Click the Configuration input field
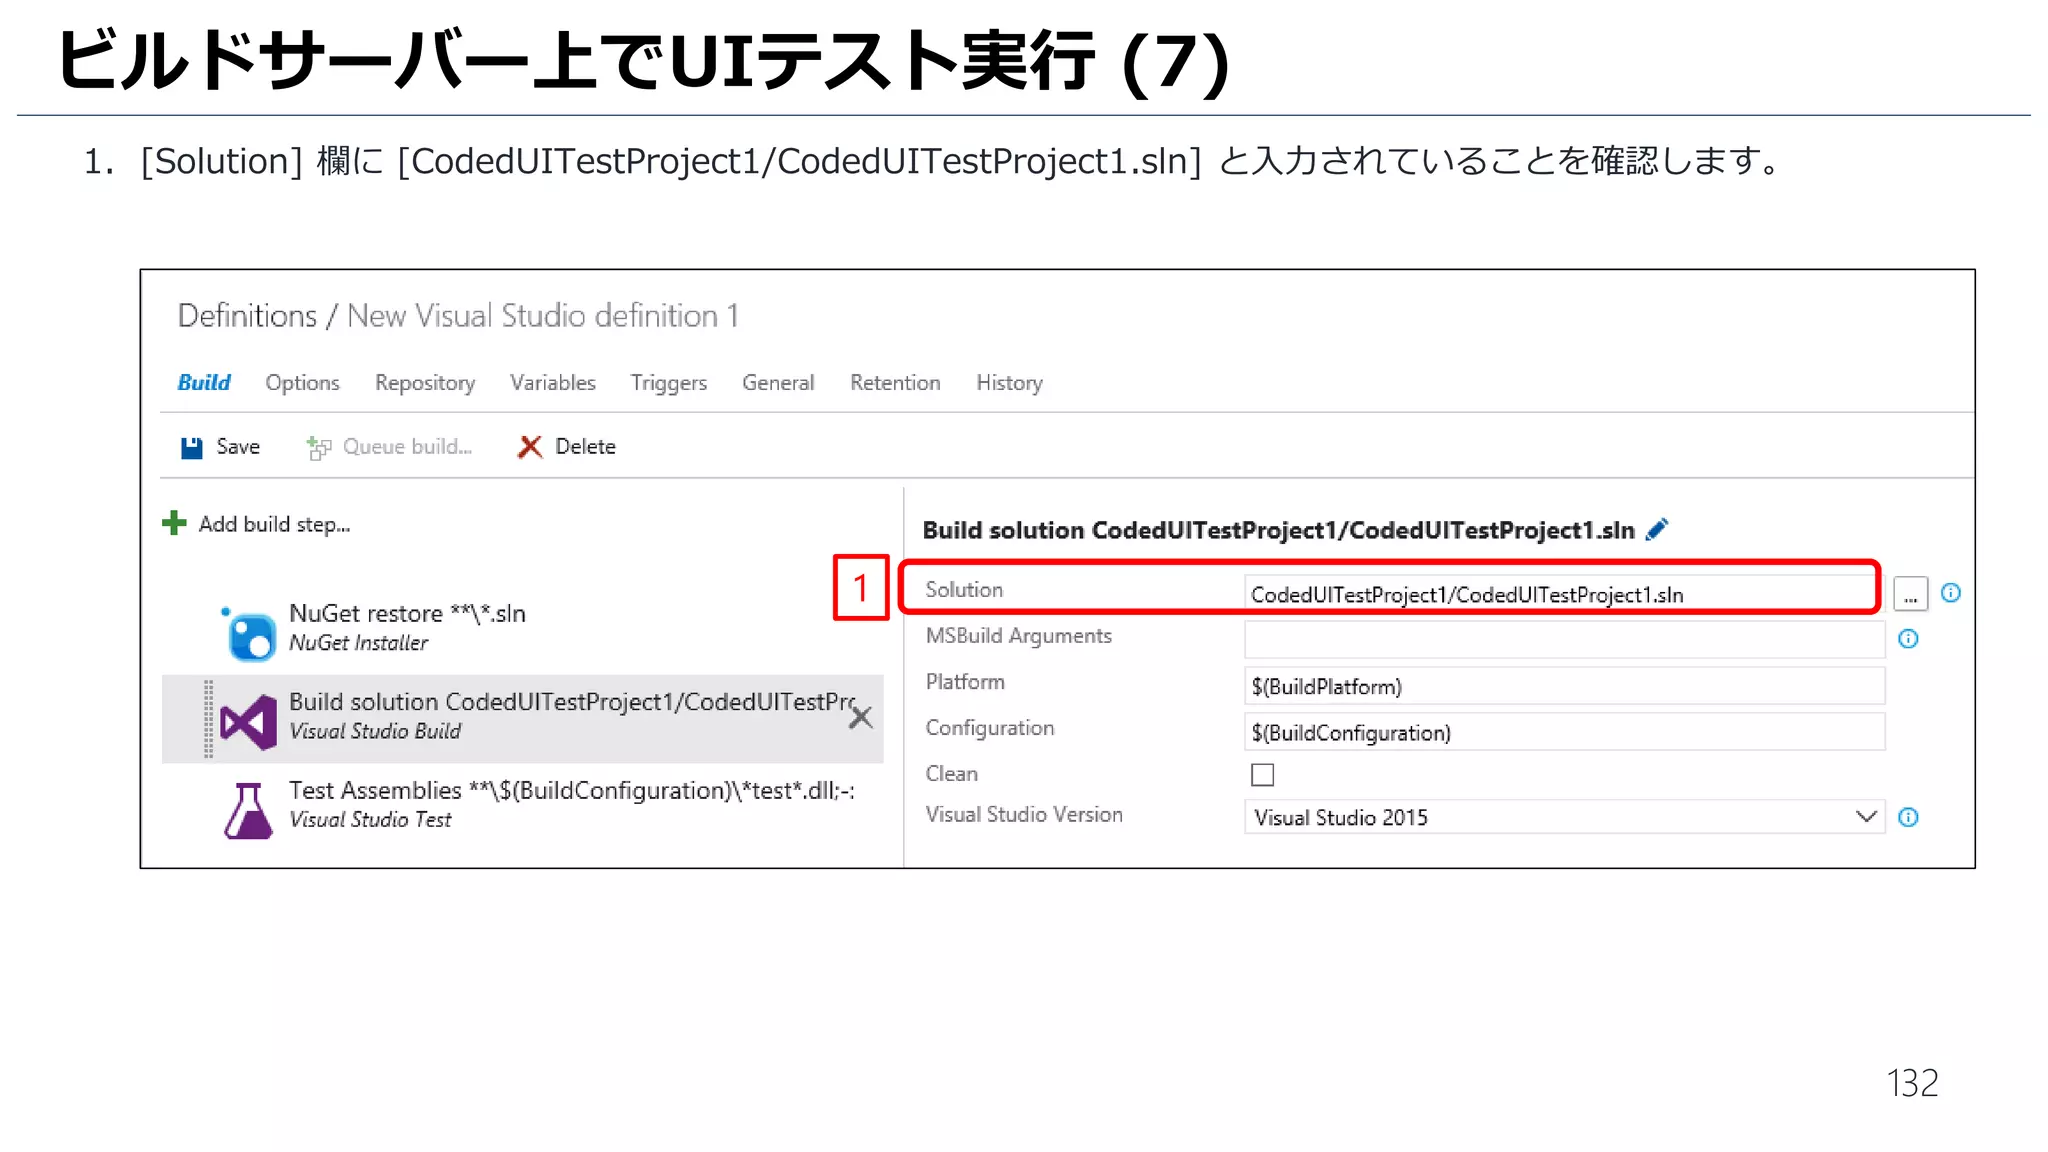Screen dimensions: 2048x1152 [x=1564, y=732]
